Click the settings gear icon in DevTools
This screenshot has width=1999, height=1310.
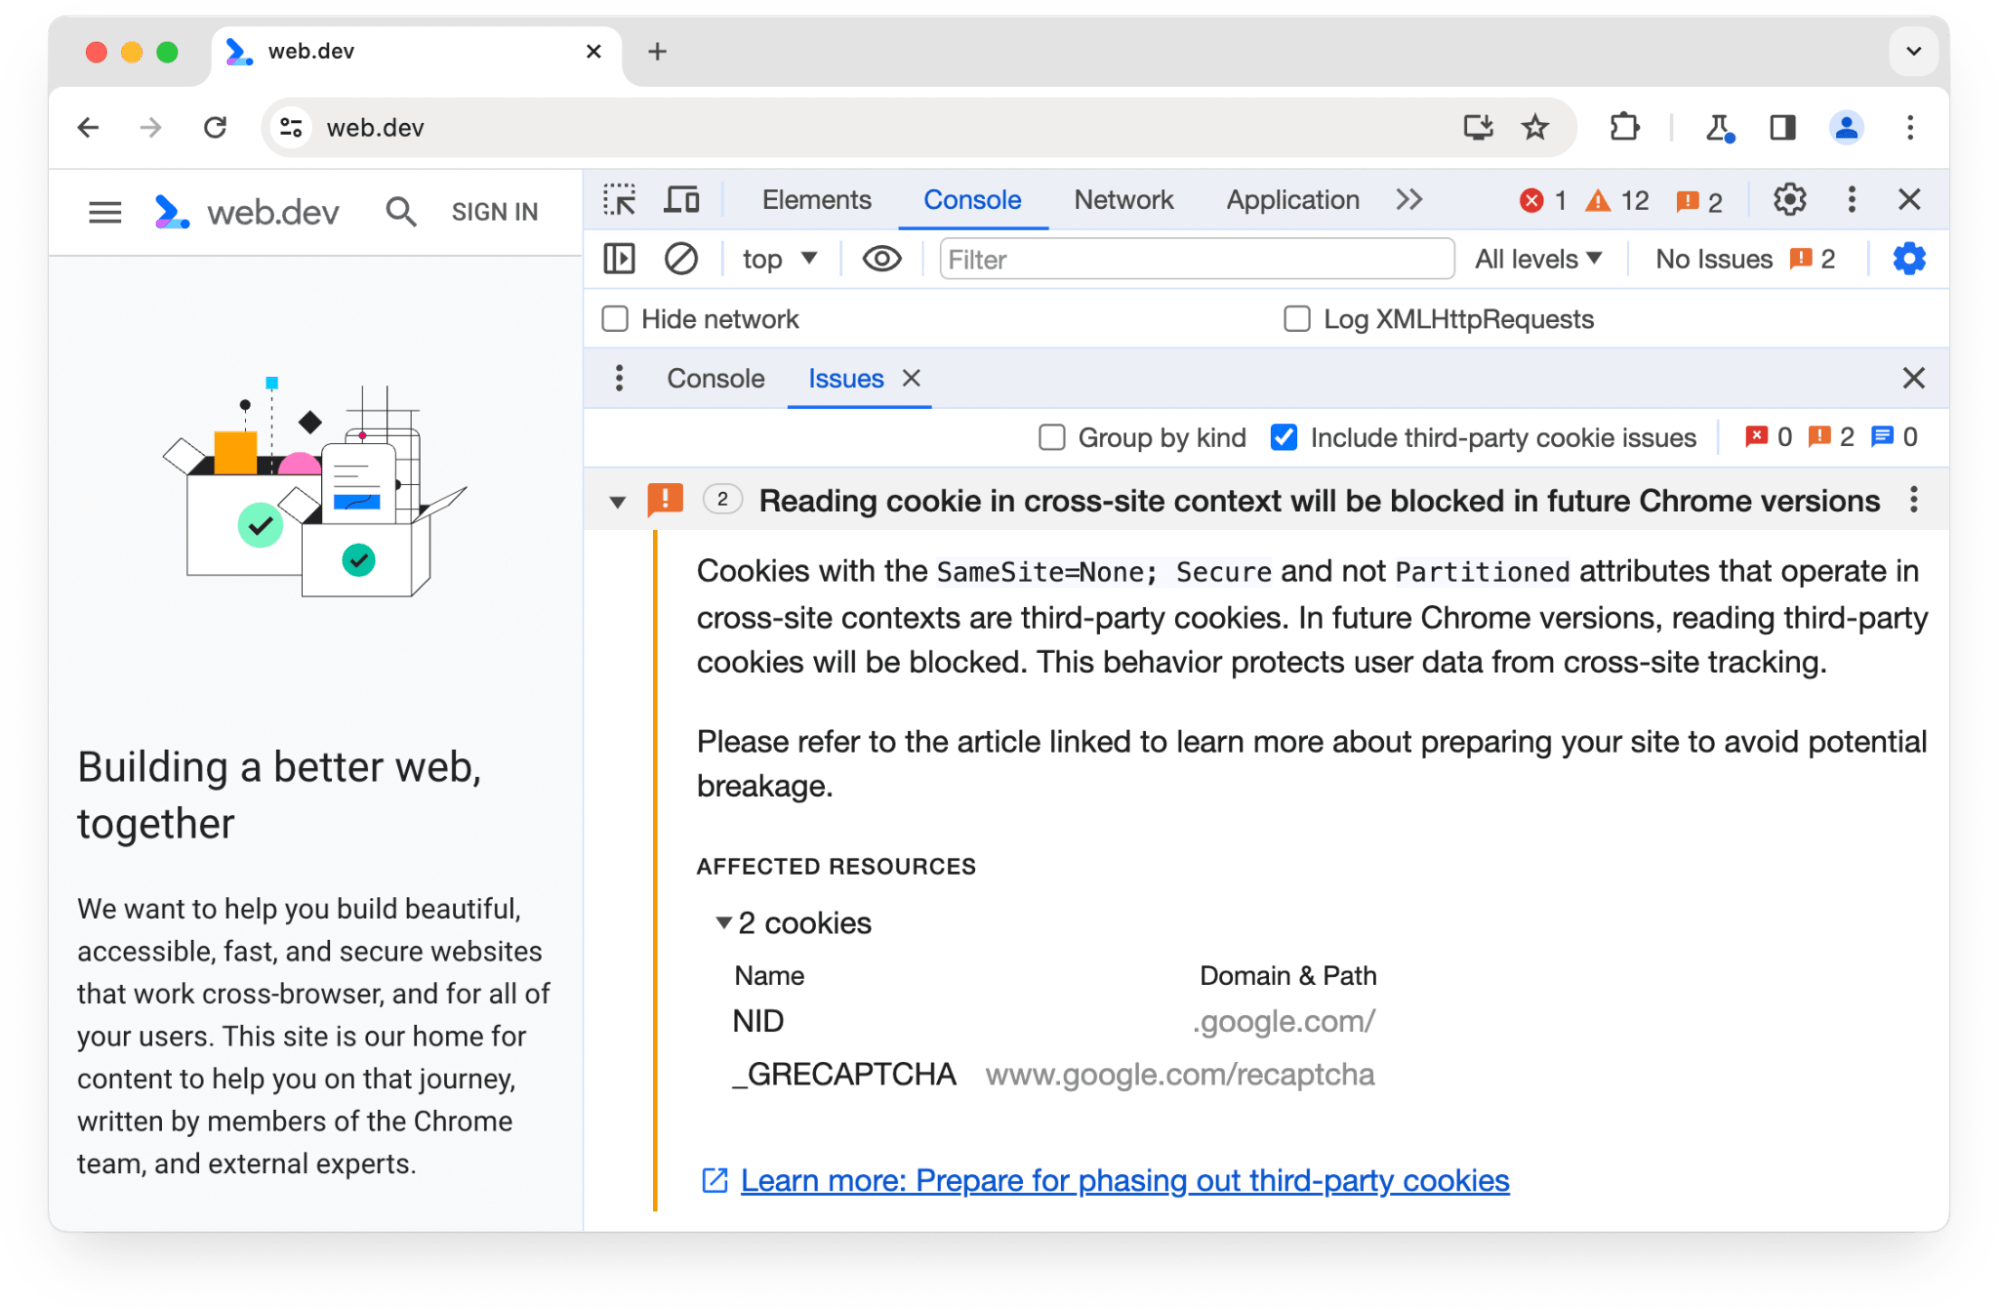click(1789, 200)
